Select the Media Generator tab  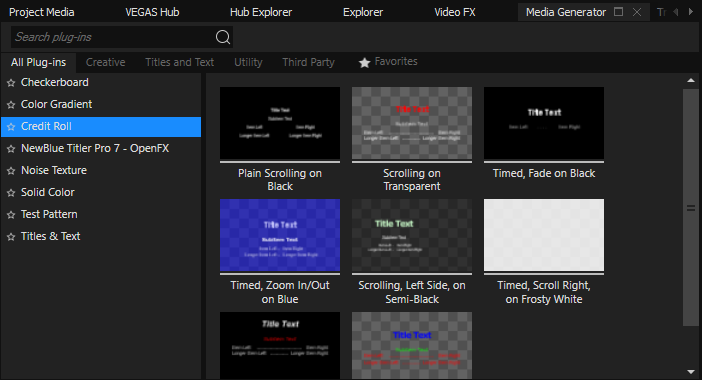(566, 12)
